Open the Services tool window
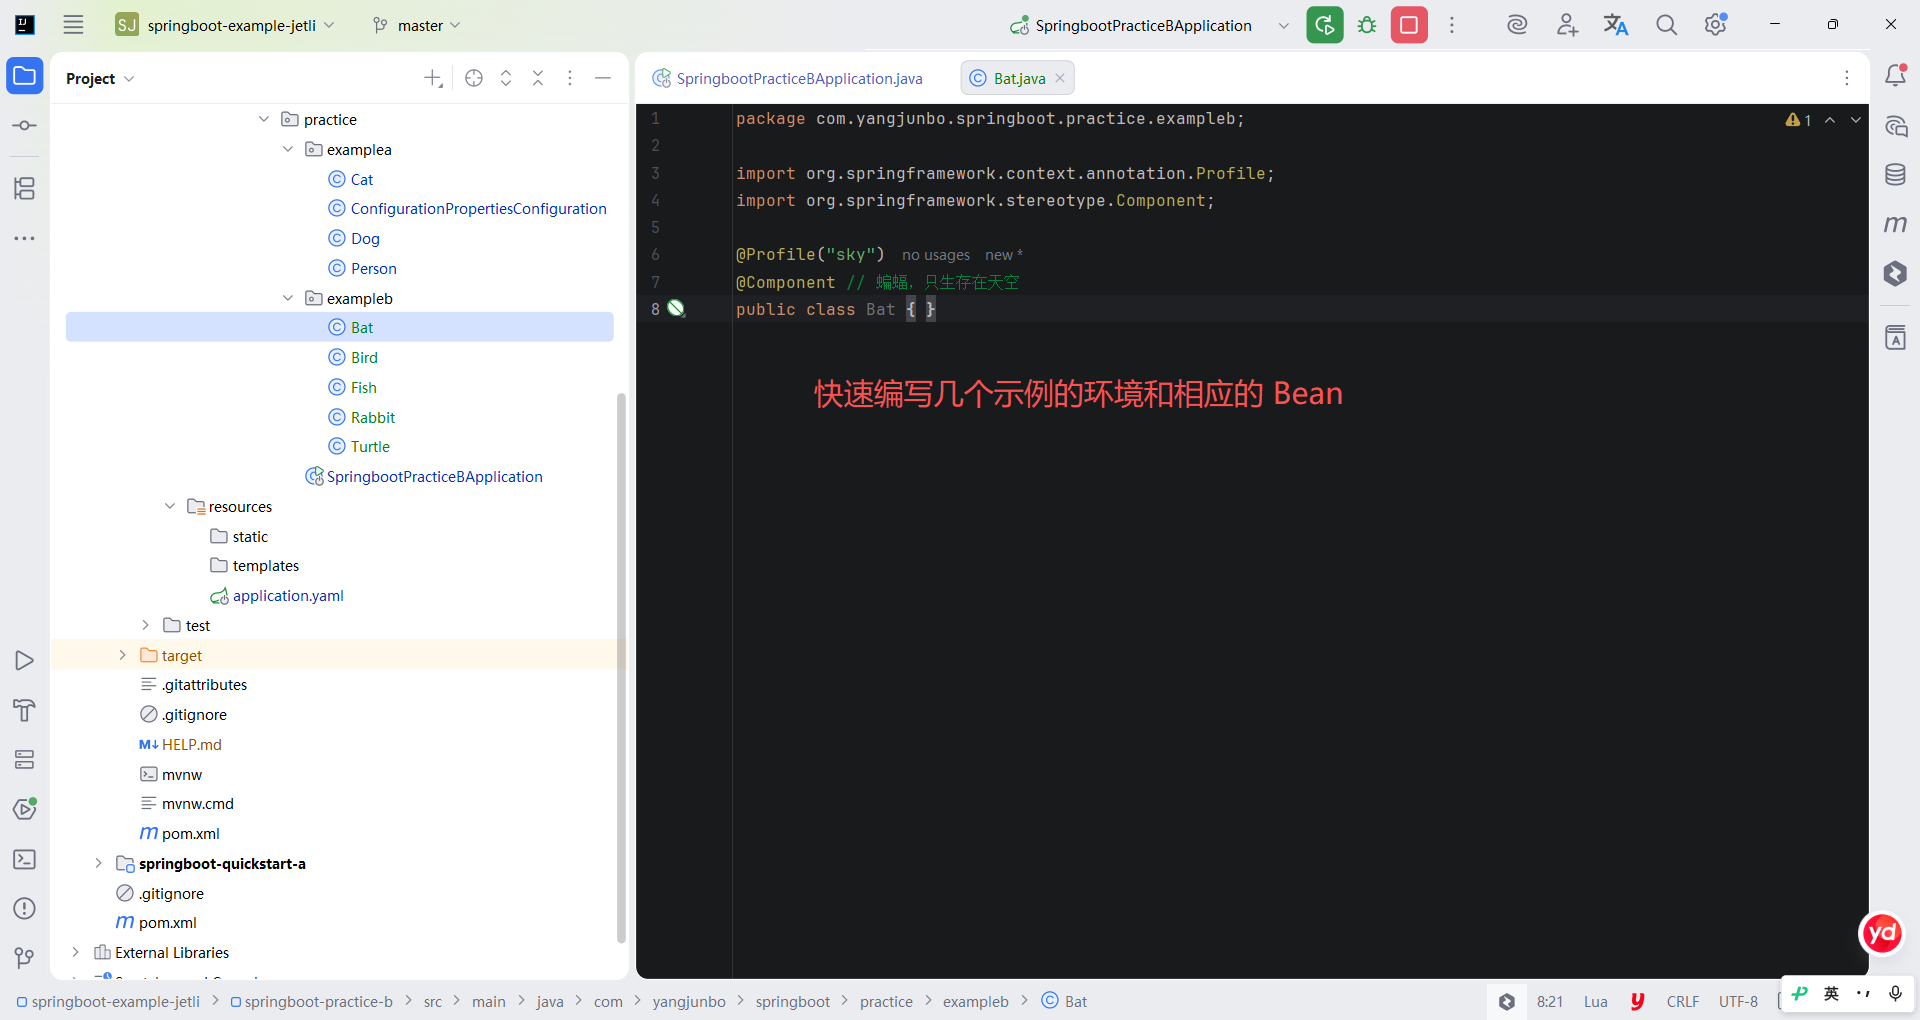The image size is (1920, 1020). 24,760
